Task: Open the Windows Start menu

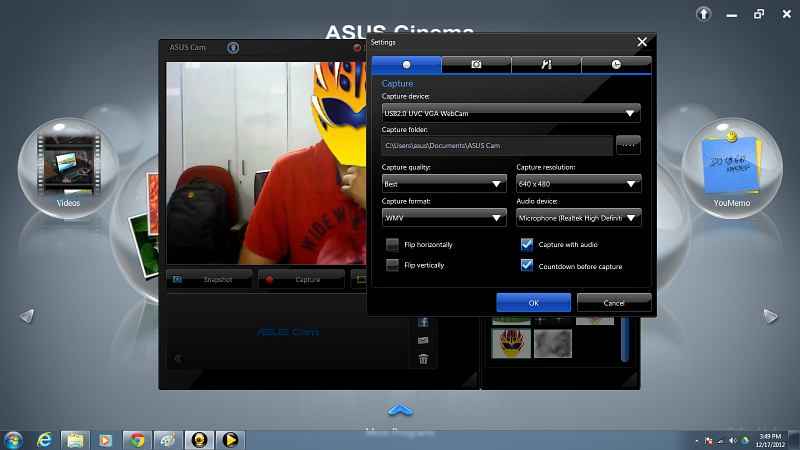Action: [13, 440]
